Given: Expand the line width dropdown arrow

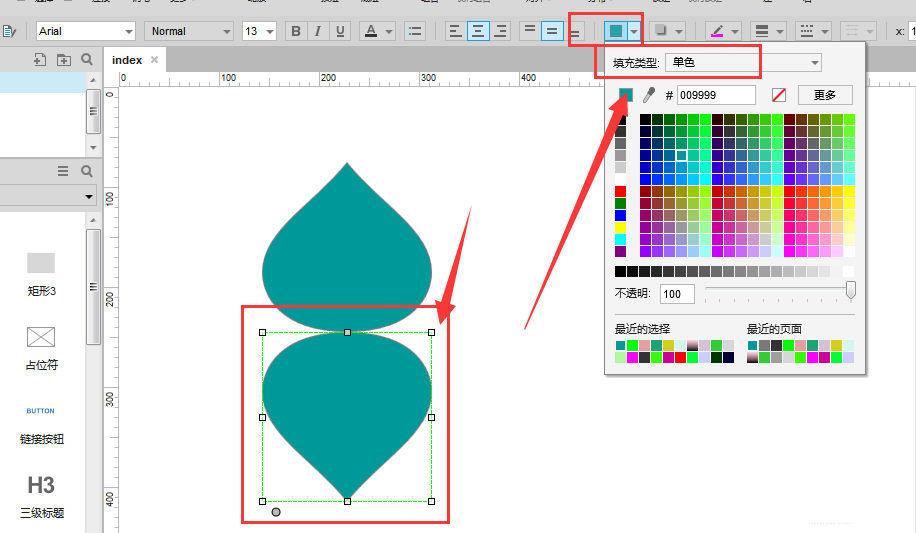Looking at the screenshot, I should [x=780, y=32].
